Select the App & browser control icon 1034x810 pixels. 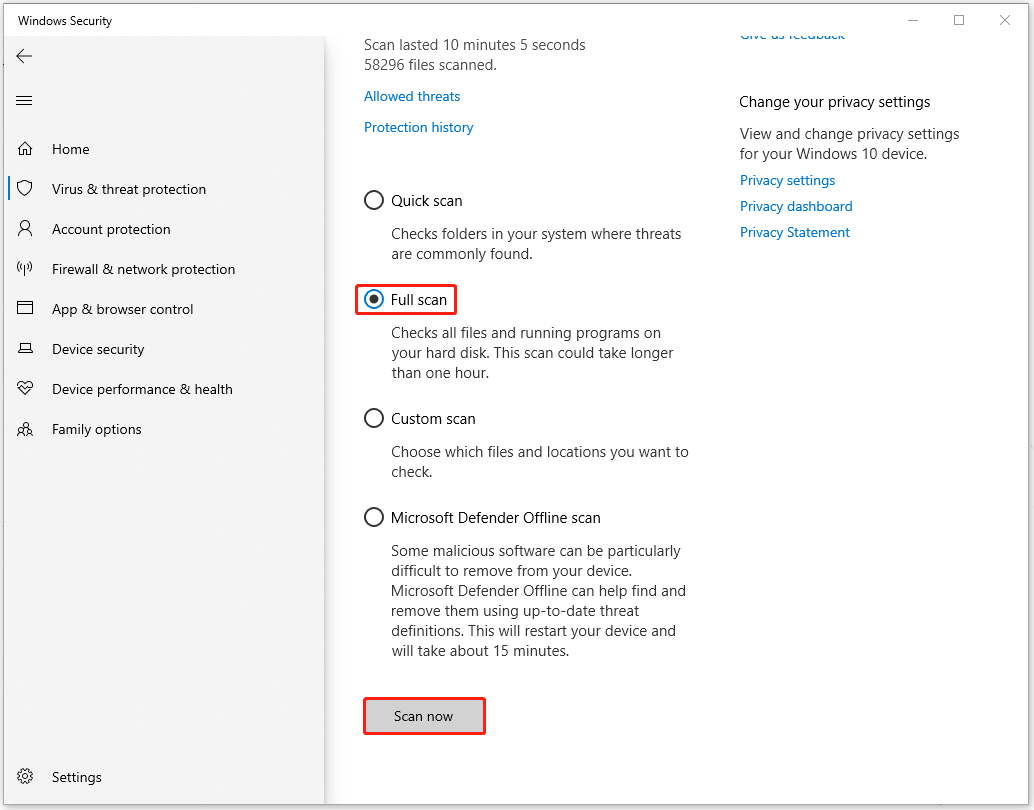coord(25,308)
